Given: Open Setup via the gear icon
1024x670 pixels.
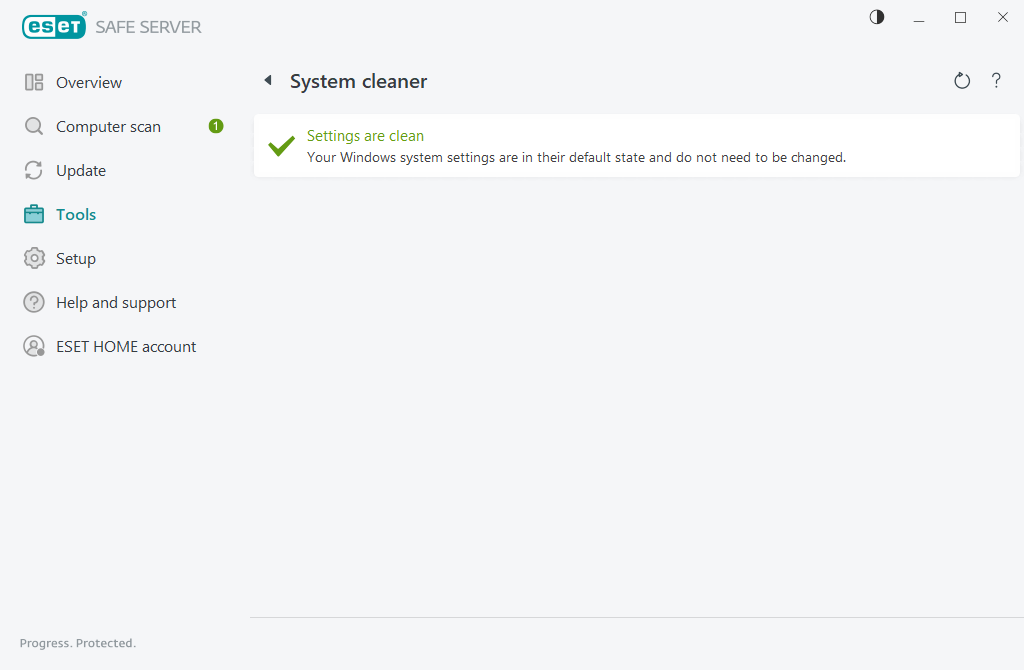Looking at the screenshot, I should pyautogui.click(x=33, y=258).
